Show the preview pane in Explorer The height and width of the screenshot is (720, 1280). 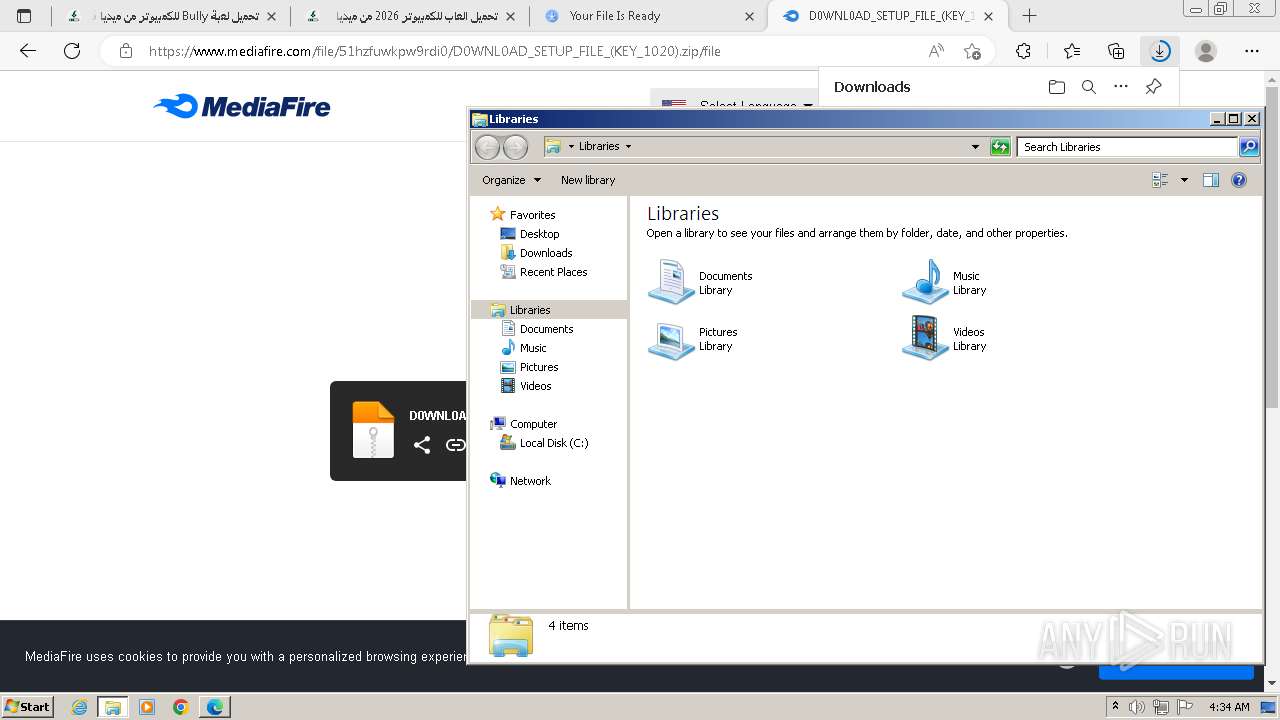(1211, 180)
